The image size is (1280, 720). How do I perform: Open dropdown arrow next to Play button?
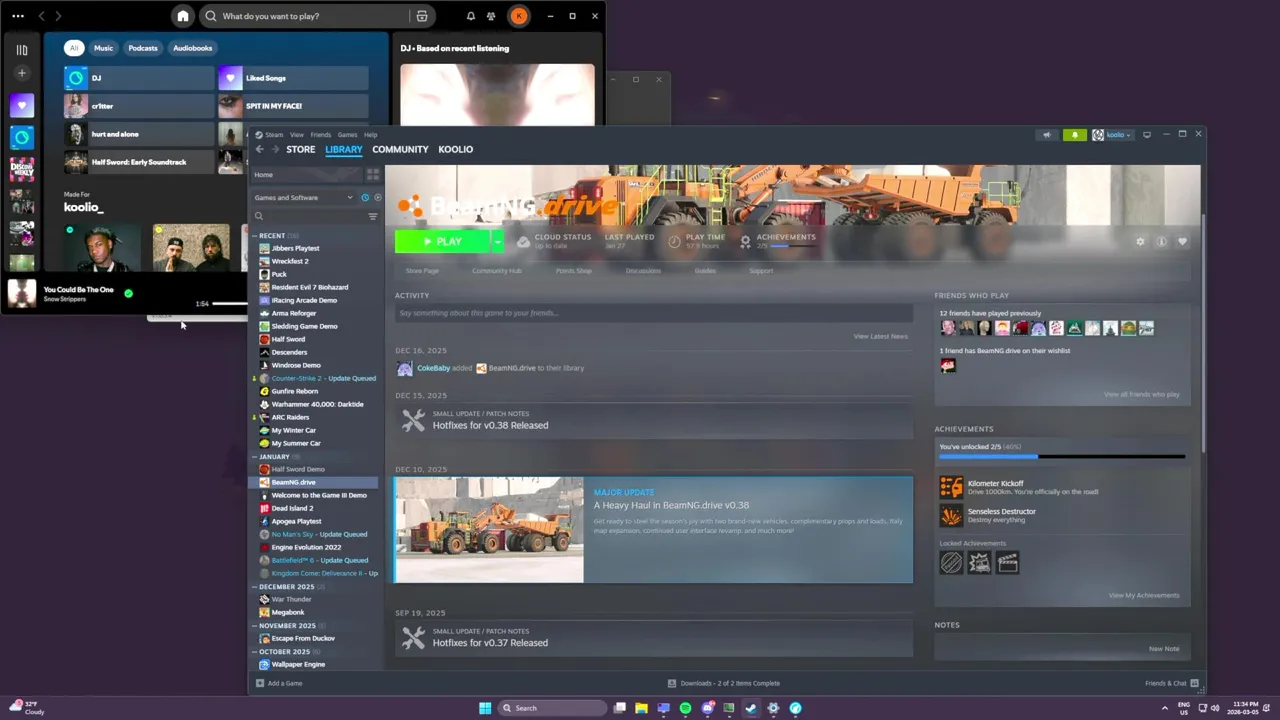tap(497, 241)
